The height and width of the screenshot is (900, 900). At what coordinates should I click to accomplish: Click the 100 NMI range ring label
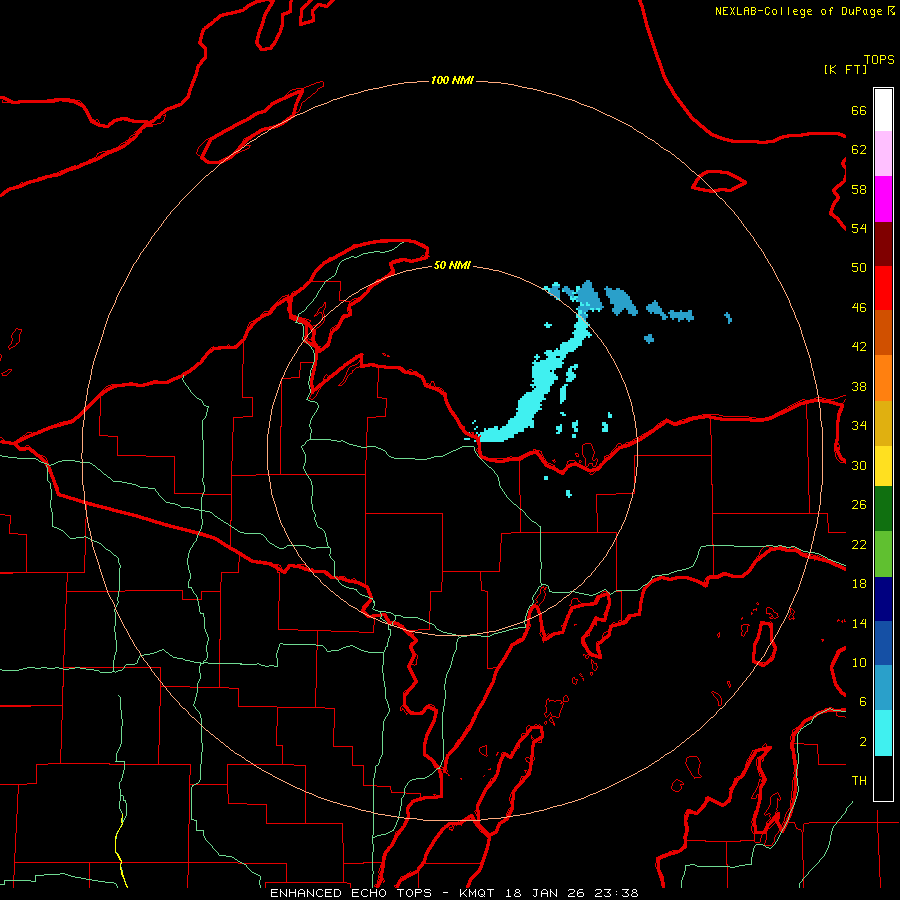452,80
